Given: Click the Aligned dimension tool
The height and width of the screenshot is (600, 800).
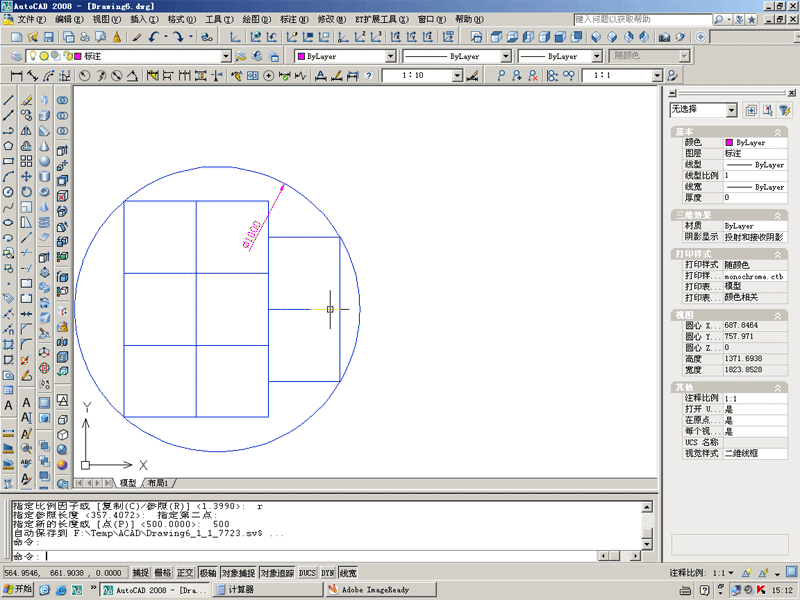Looking at the screenshot, I should click(x=33, y=76).
